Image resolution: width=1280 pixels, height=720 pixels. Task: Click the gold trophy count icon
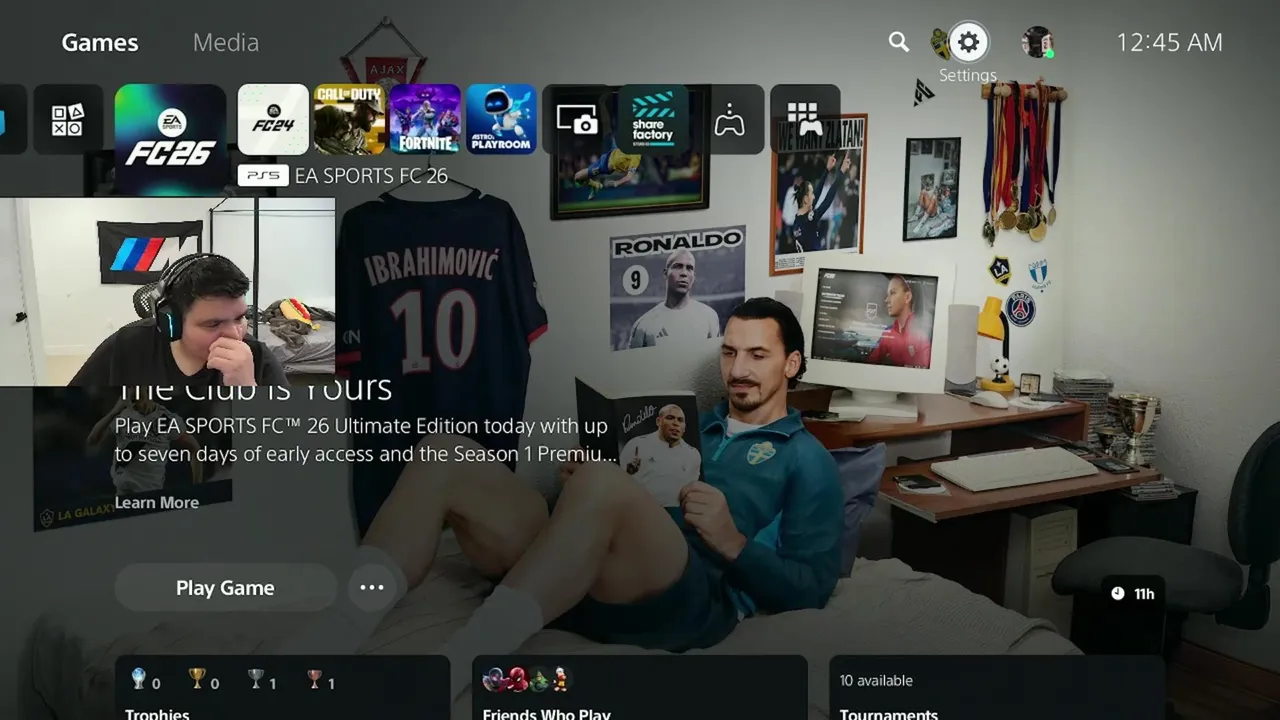click(197, 679)
